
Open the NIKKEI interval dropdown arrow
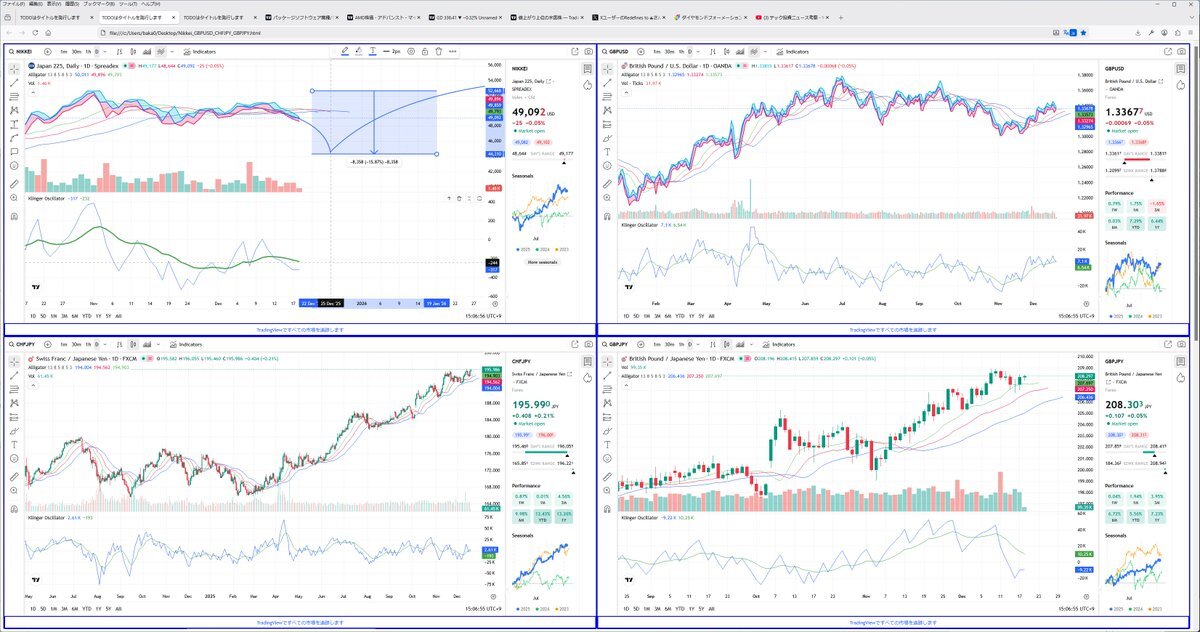click(105, 51)
